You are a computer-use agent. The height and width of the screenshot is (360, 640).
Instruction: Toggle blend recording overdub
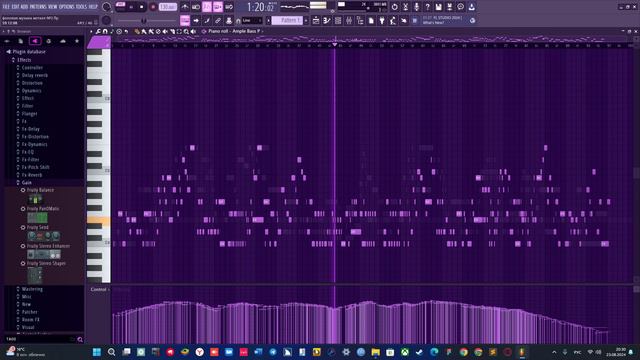point(218,7)
